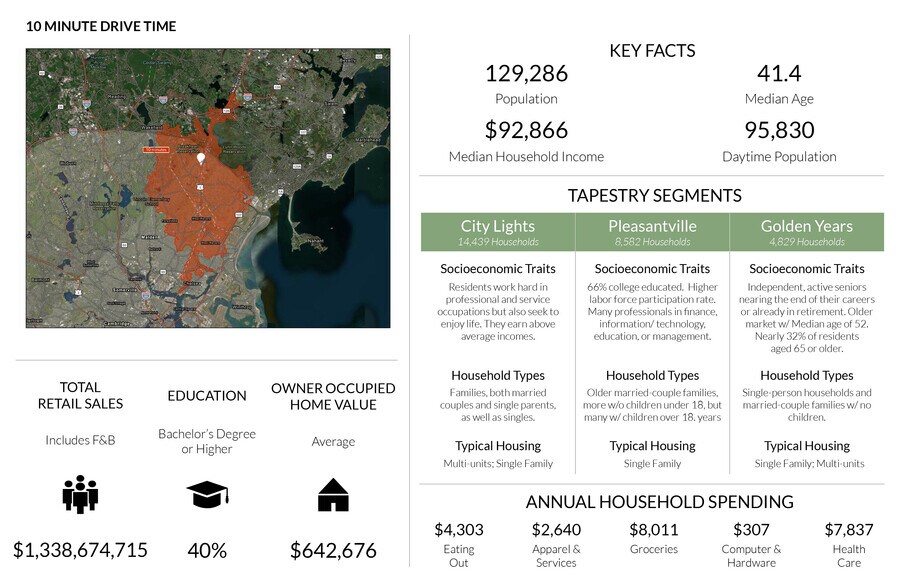Click the 40% education percentage
Screen dimensions: 900x588
[x=207, y=550]
